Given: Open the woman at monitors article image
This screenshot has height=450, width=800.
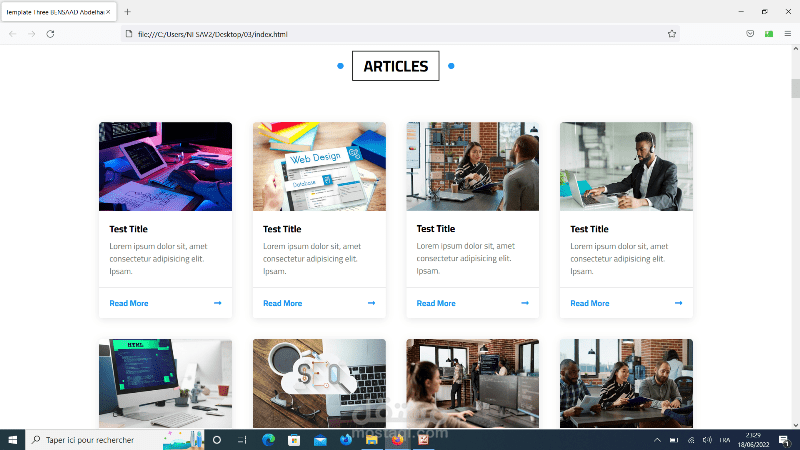Looking at the screenshot, I should [472, 384].
